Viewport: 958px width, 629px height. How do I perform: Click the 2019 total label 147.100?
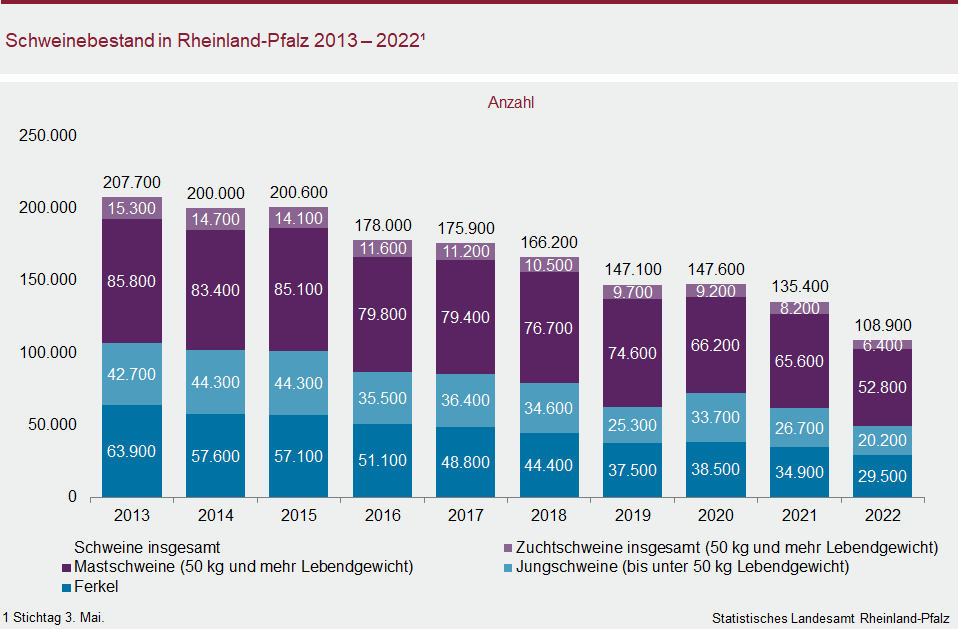tap(633, 269)
